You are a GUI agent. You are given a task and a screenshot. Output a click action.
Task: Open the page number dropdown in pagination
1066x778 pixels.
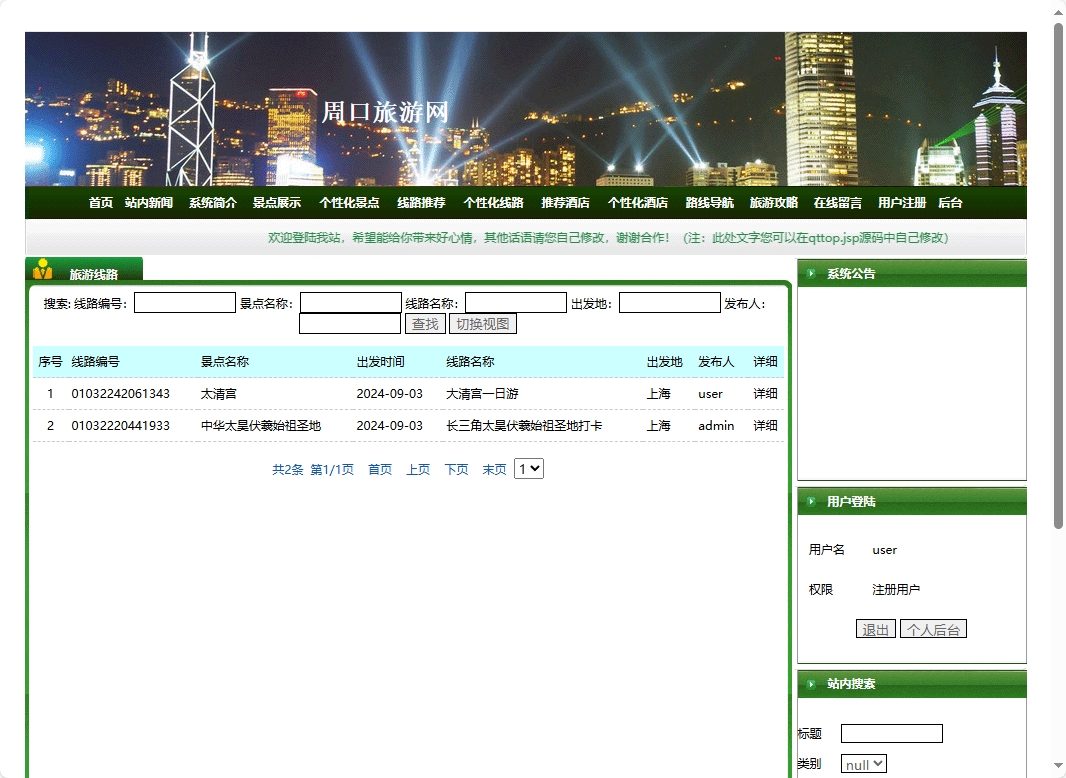tap(529, 468)
